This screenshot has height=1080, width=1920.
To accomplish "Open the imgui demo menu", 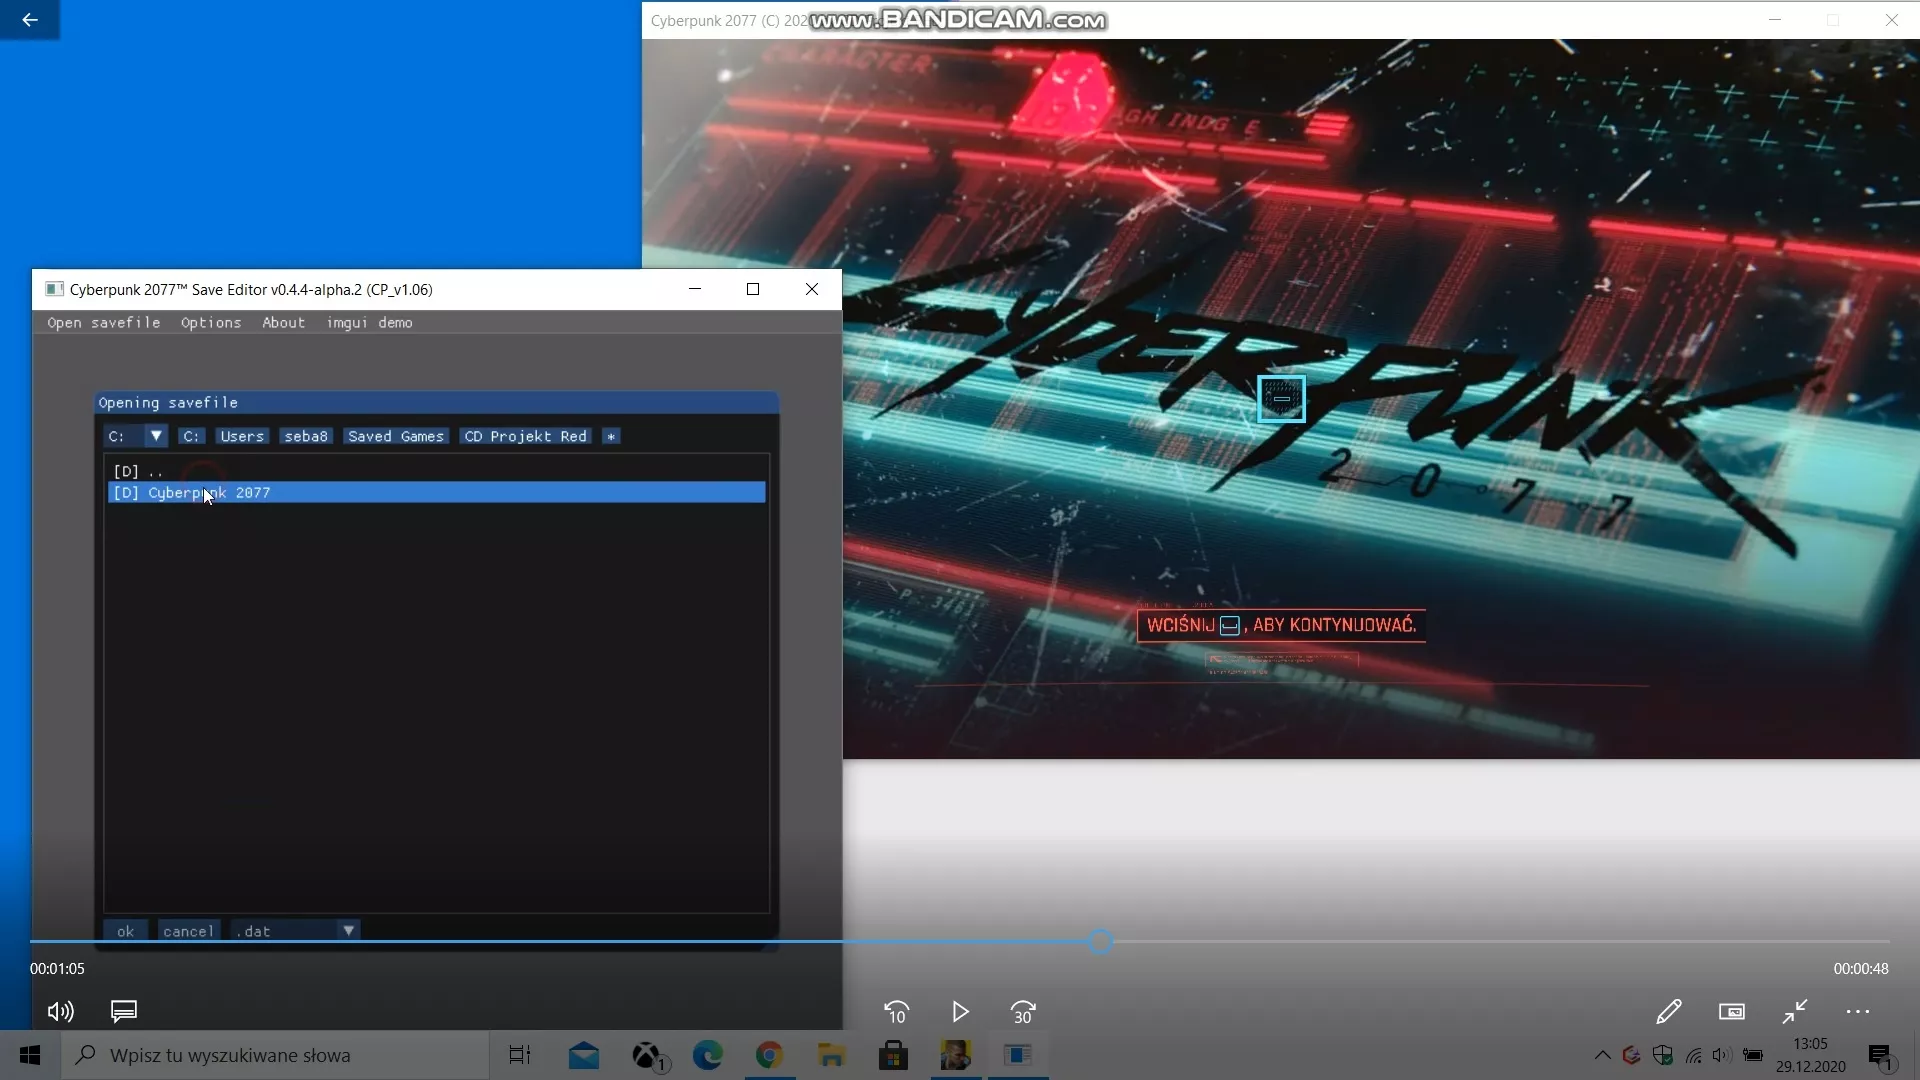I will pyautogui.click(x=369, y=323).
